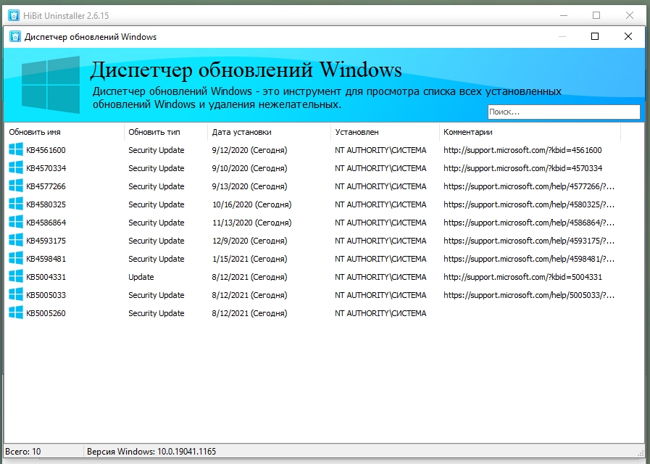Maximize the HiBit Uninstaller main window
650x464 pixels.
click(596, 15)
